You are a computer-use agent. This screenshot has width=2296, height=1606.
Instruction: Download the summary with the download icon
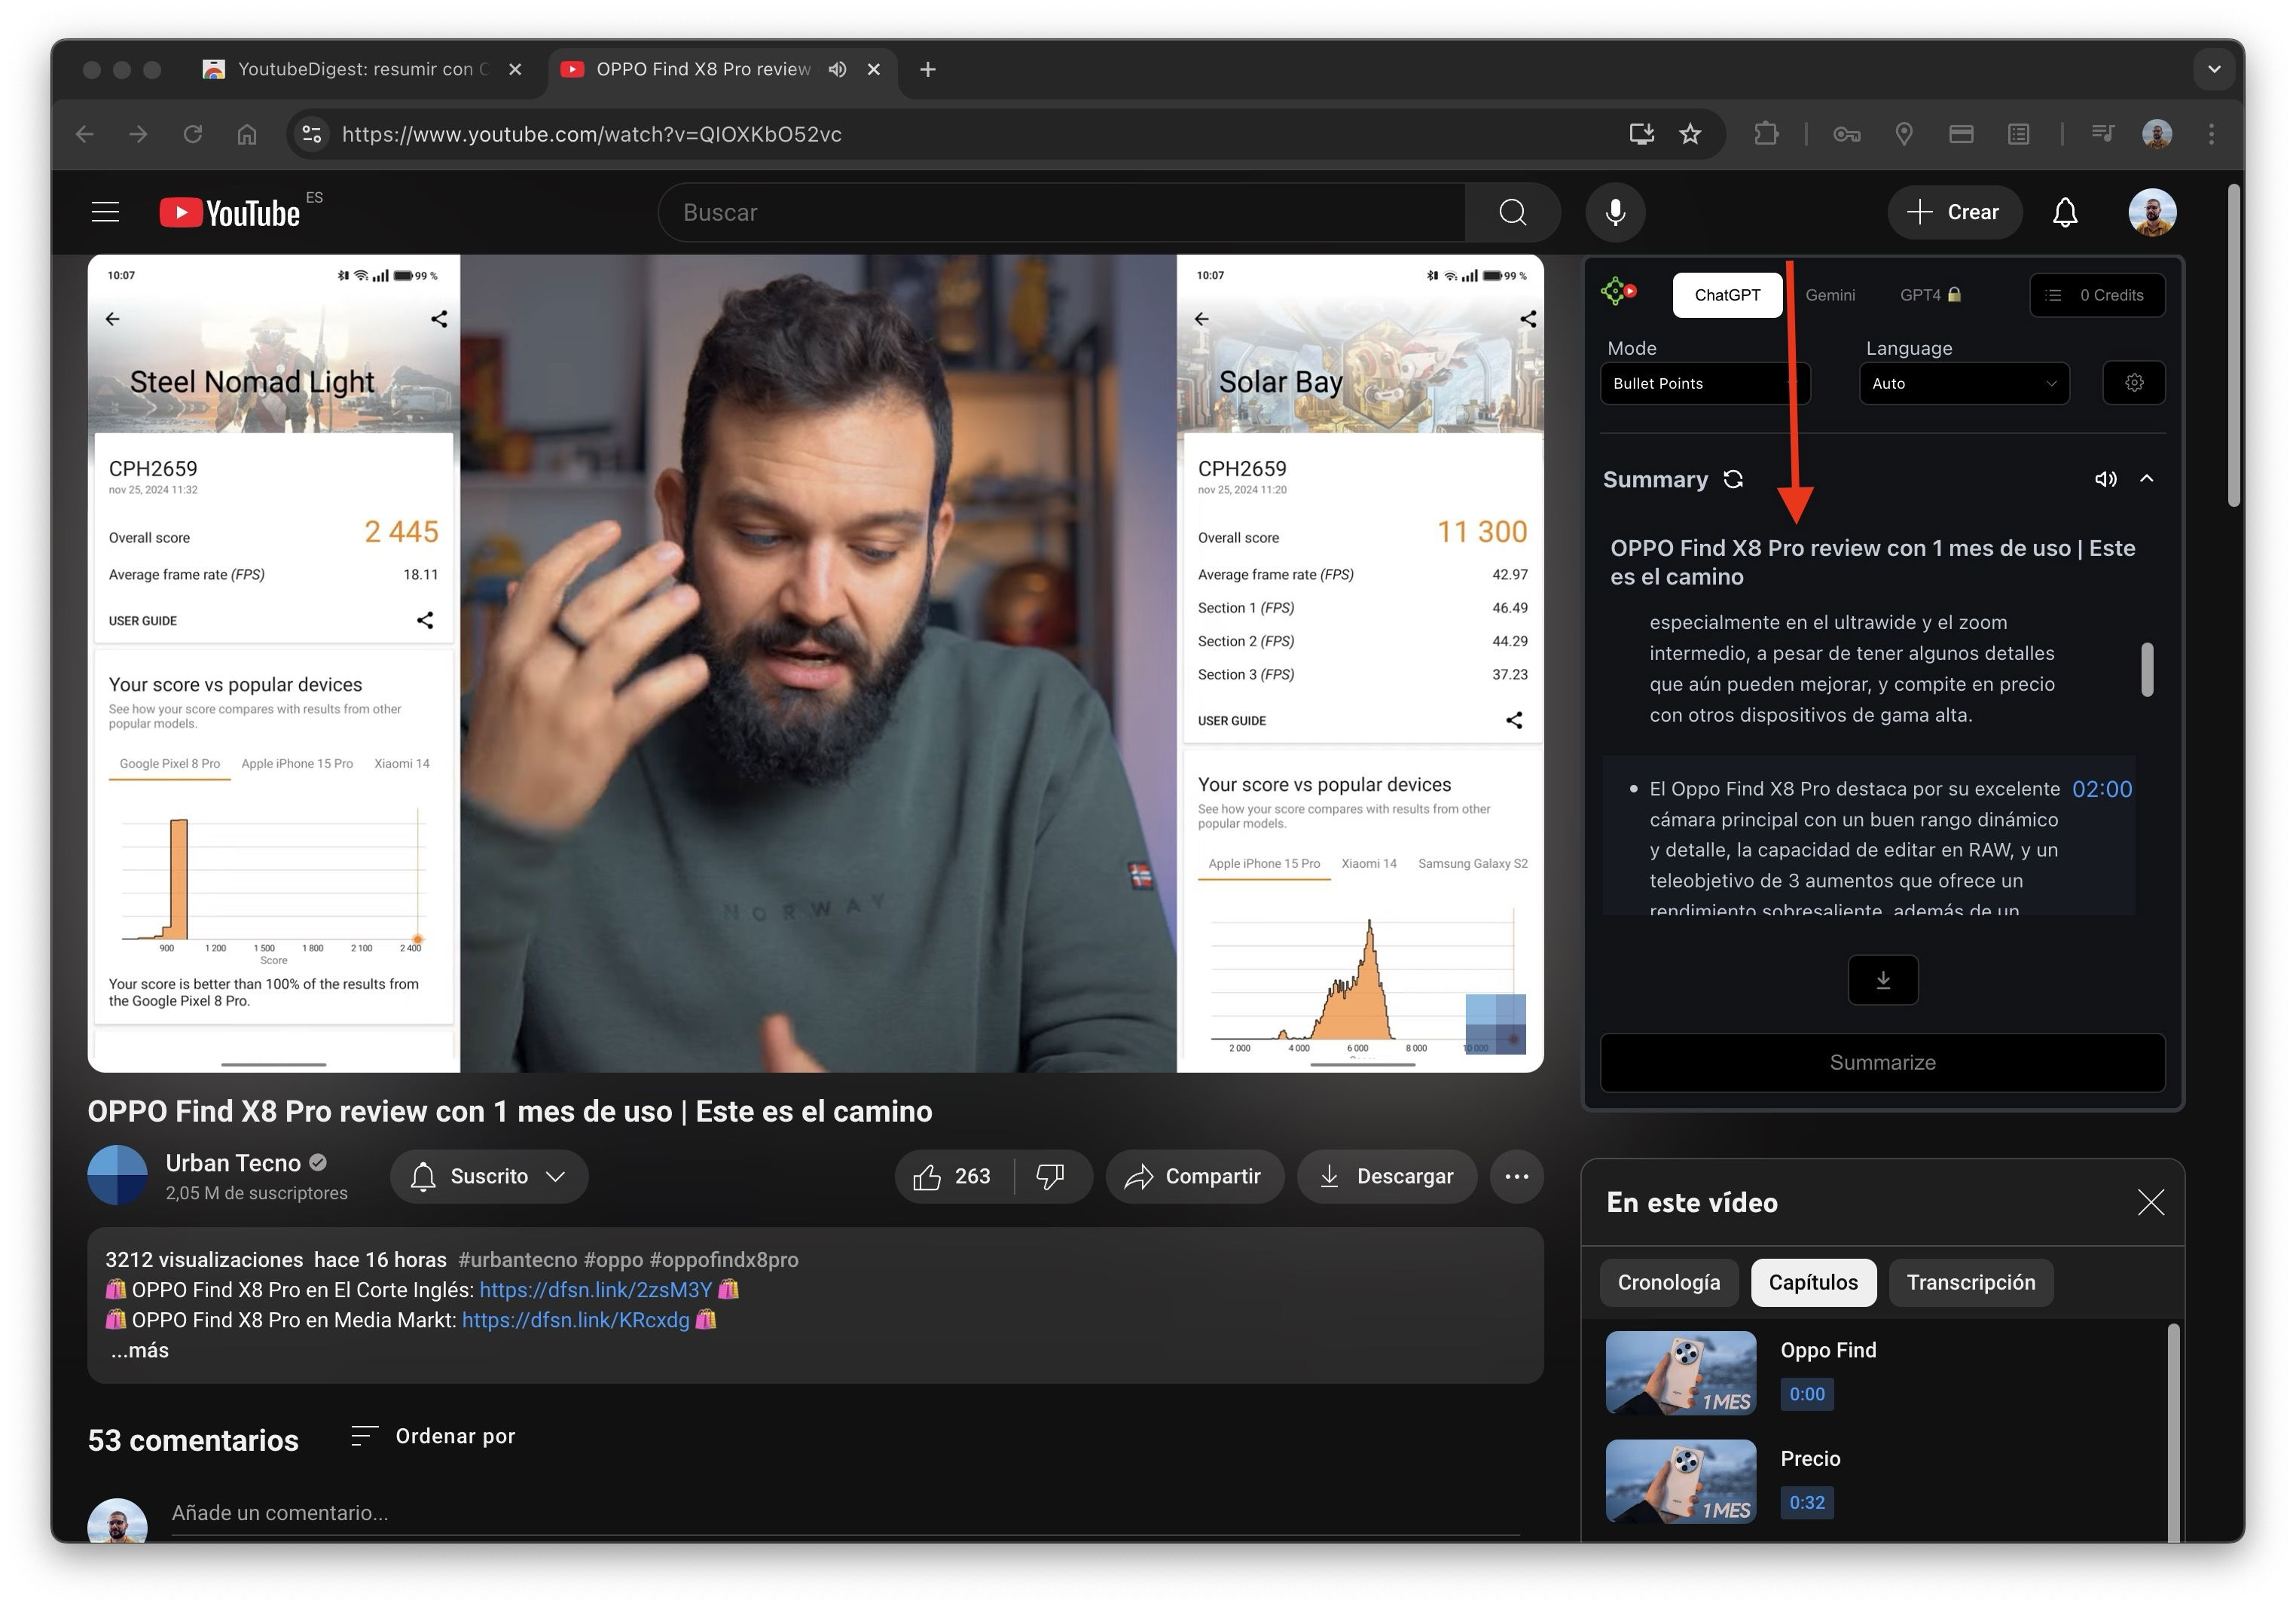coord(1883,980)
